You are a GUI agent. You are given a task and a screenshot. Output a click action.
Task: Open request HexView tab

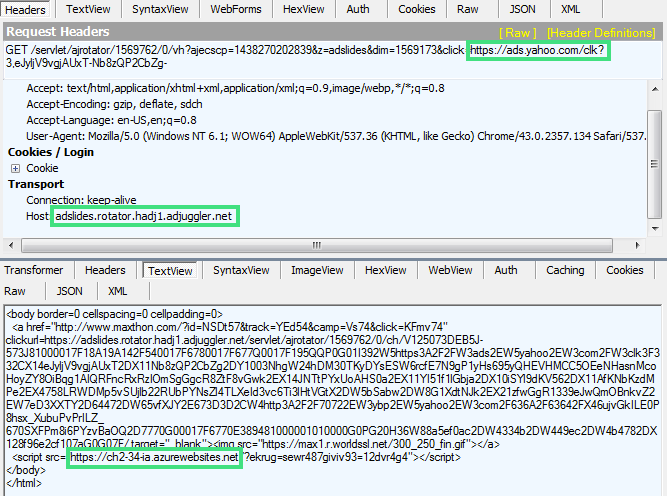coord(303,9)
